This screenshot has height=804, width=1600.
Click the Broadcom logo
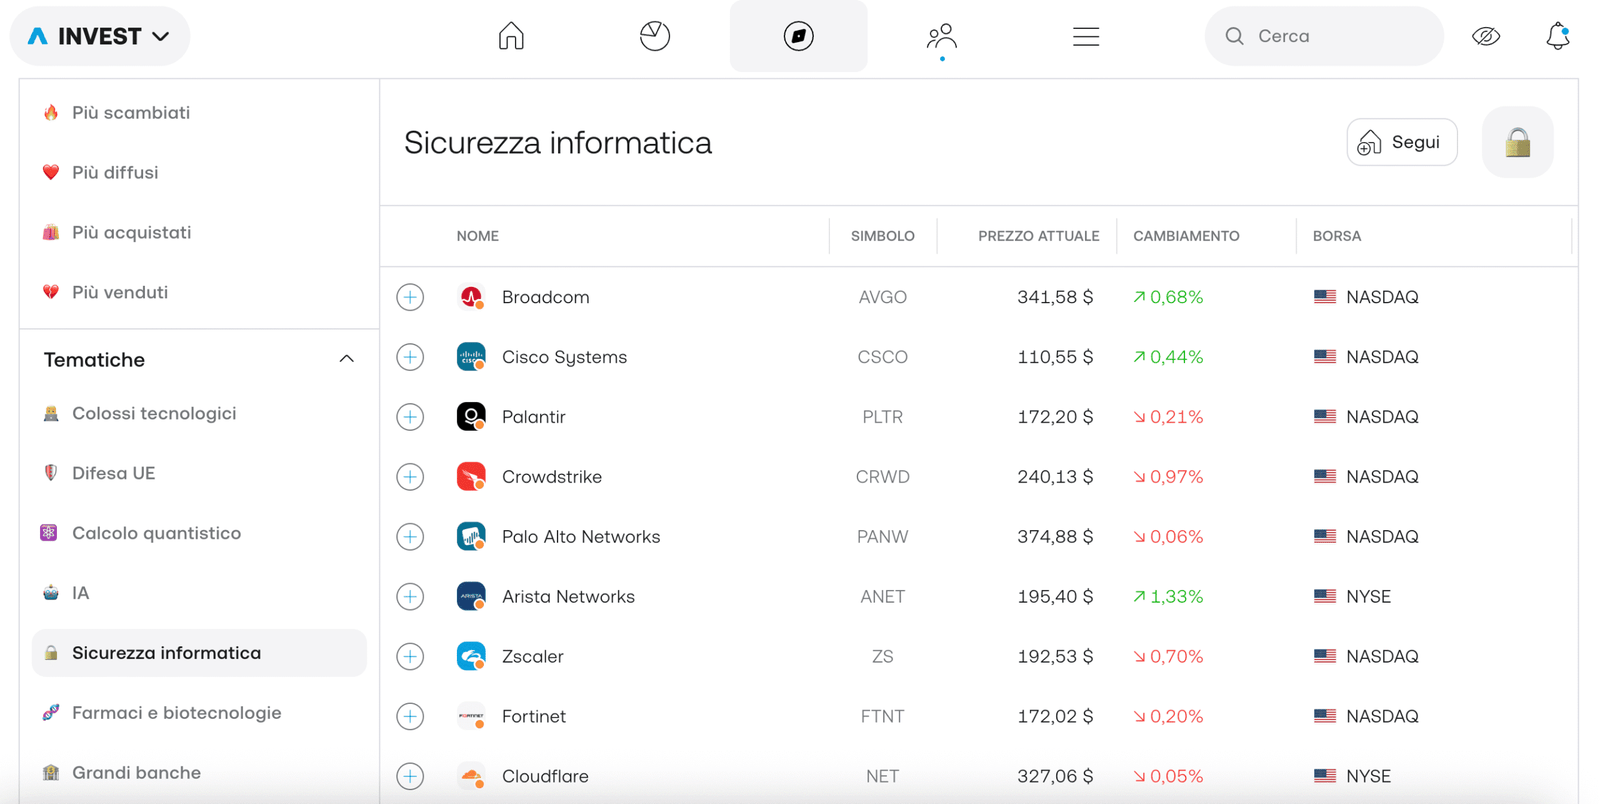(x=471, y=297)
